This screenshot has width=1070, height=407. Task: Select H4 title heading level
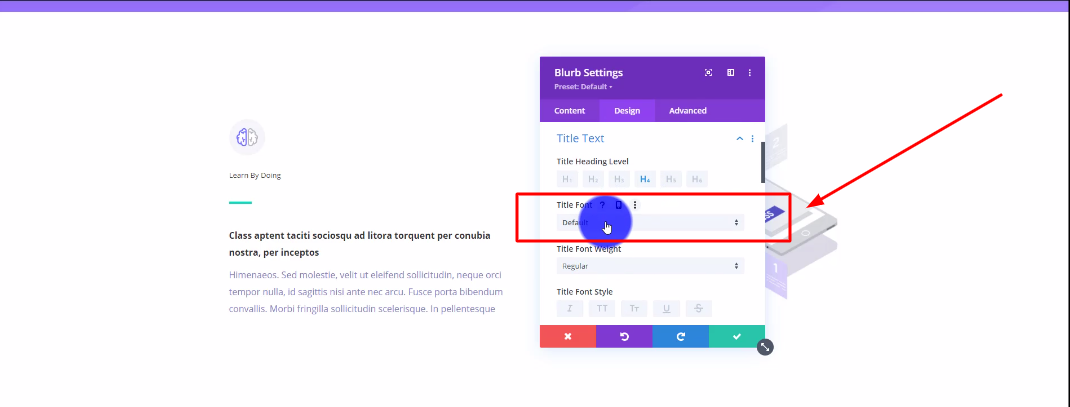pos(645,179)
